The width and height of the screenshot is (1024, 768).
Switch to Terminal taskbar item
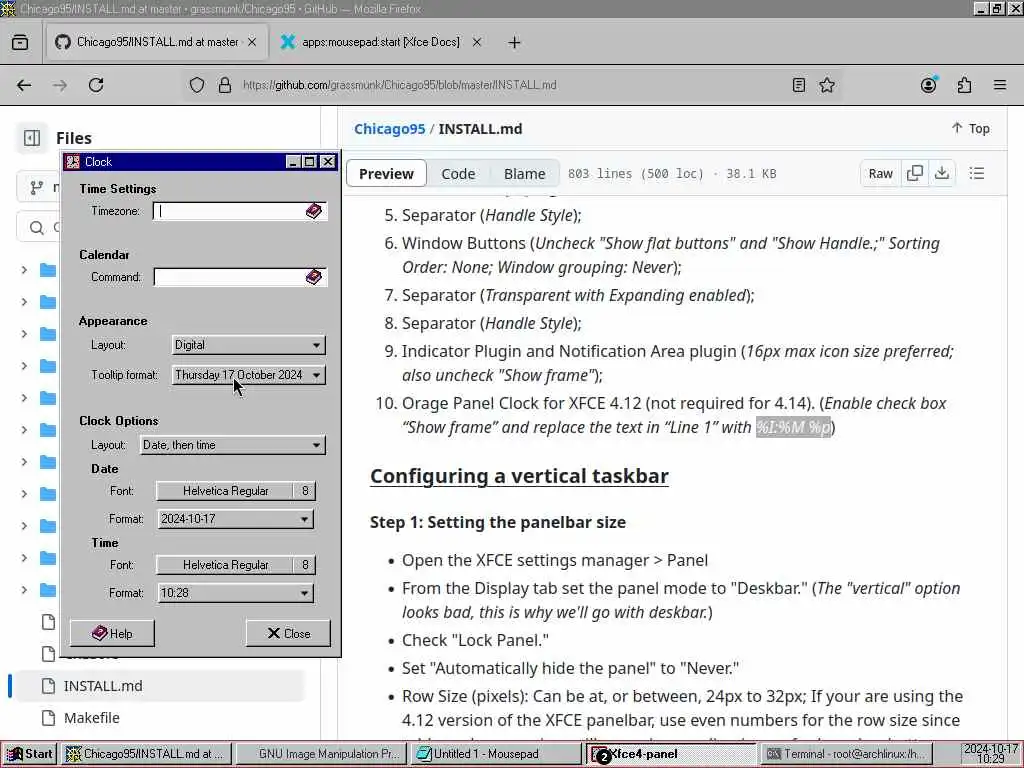tap(846, 754)
